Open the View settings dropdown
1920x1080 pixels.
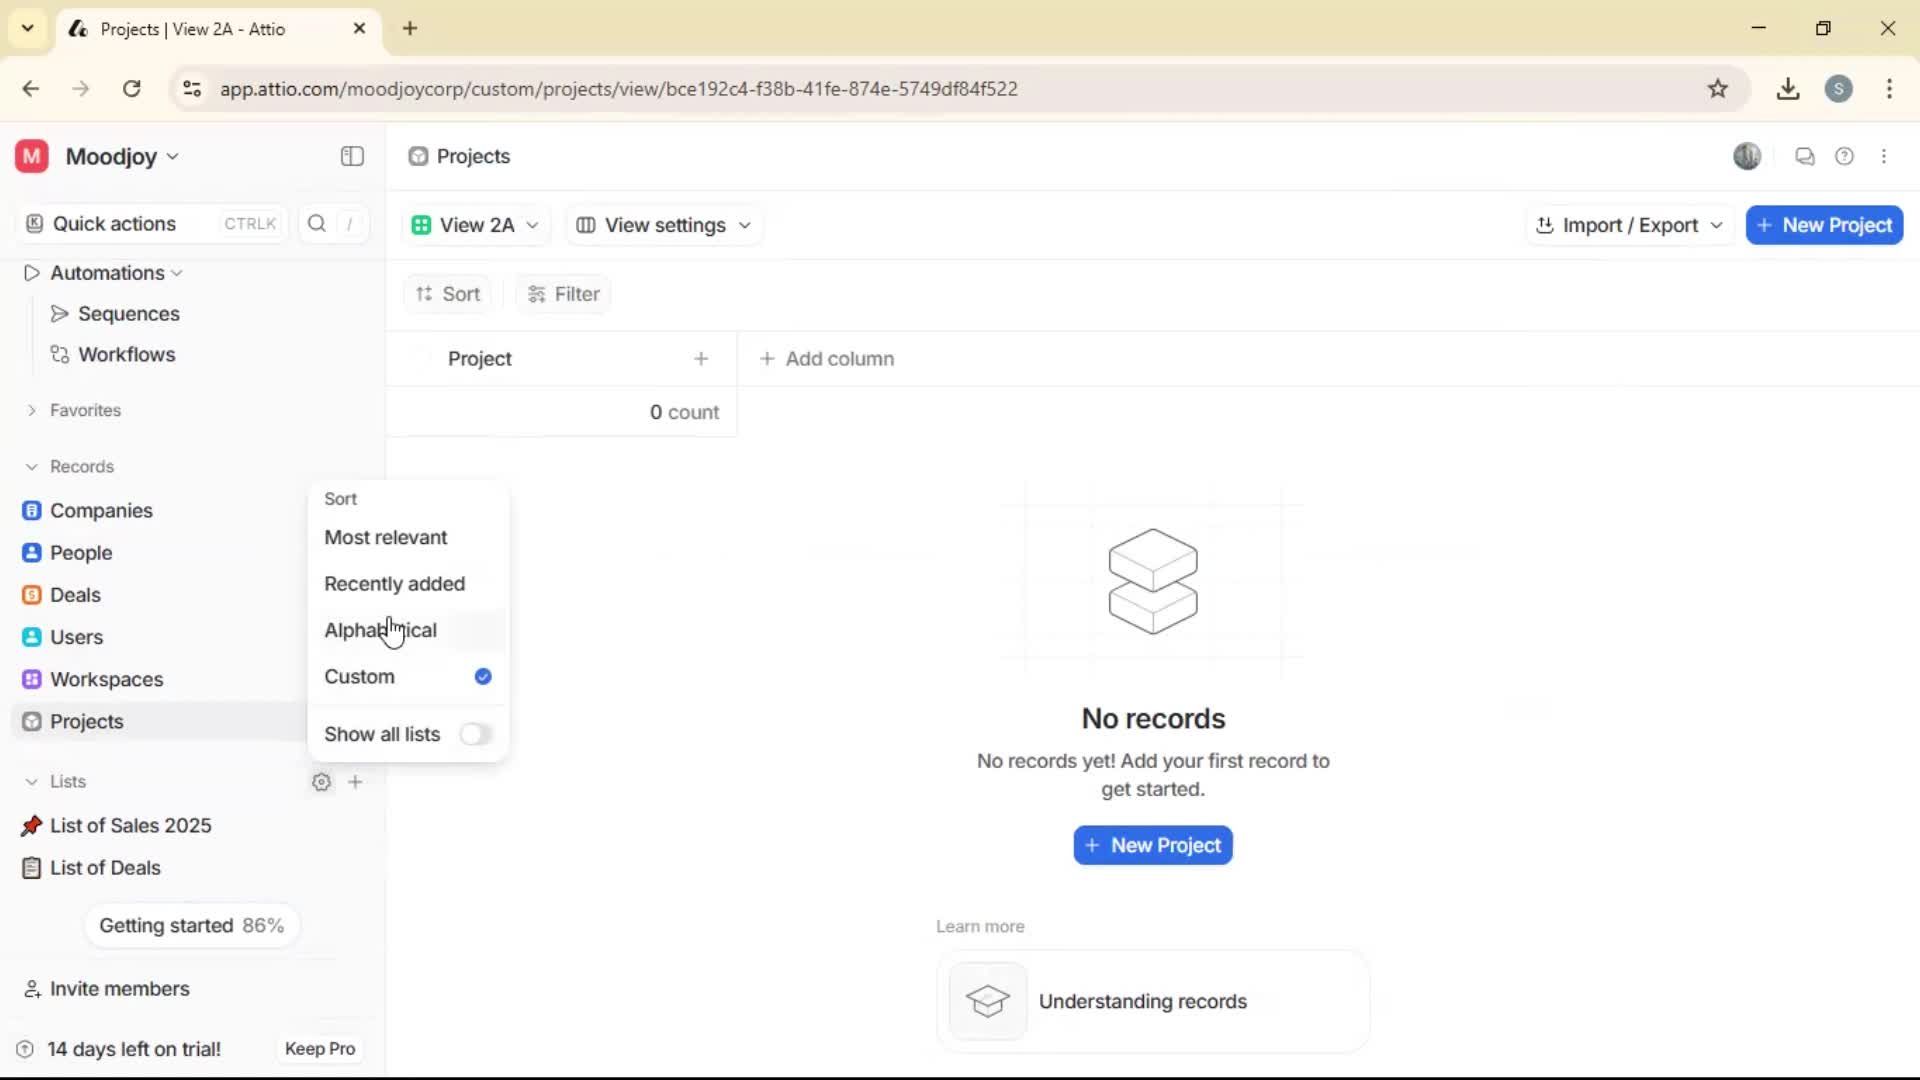pos(663,224)
